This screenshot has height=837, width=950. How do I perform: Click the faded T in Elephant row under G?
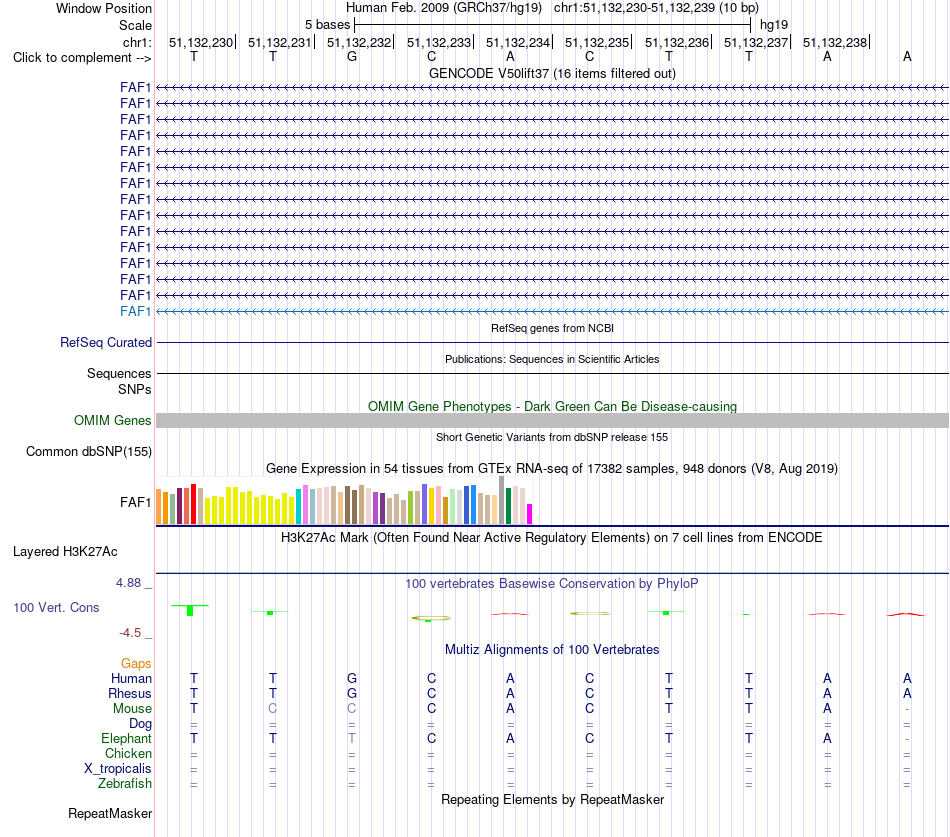[x=352, y=738]
